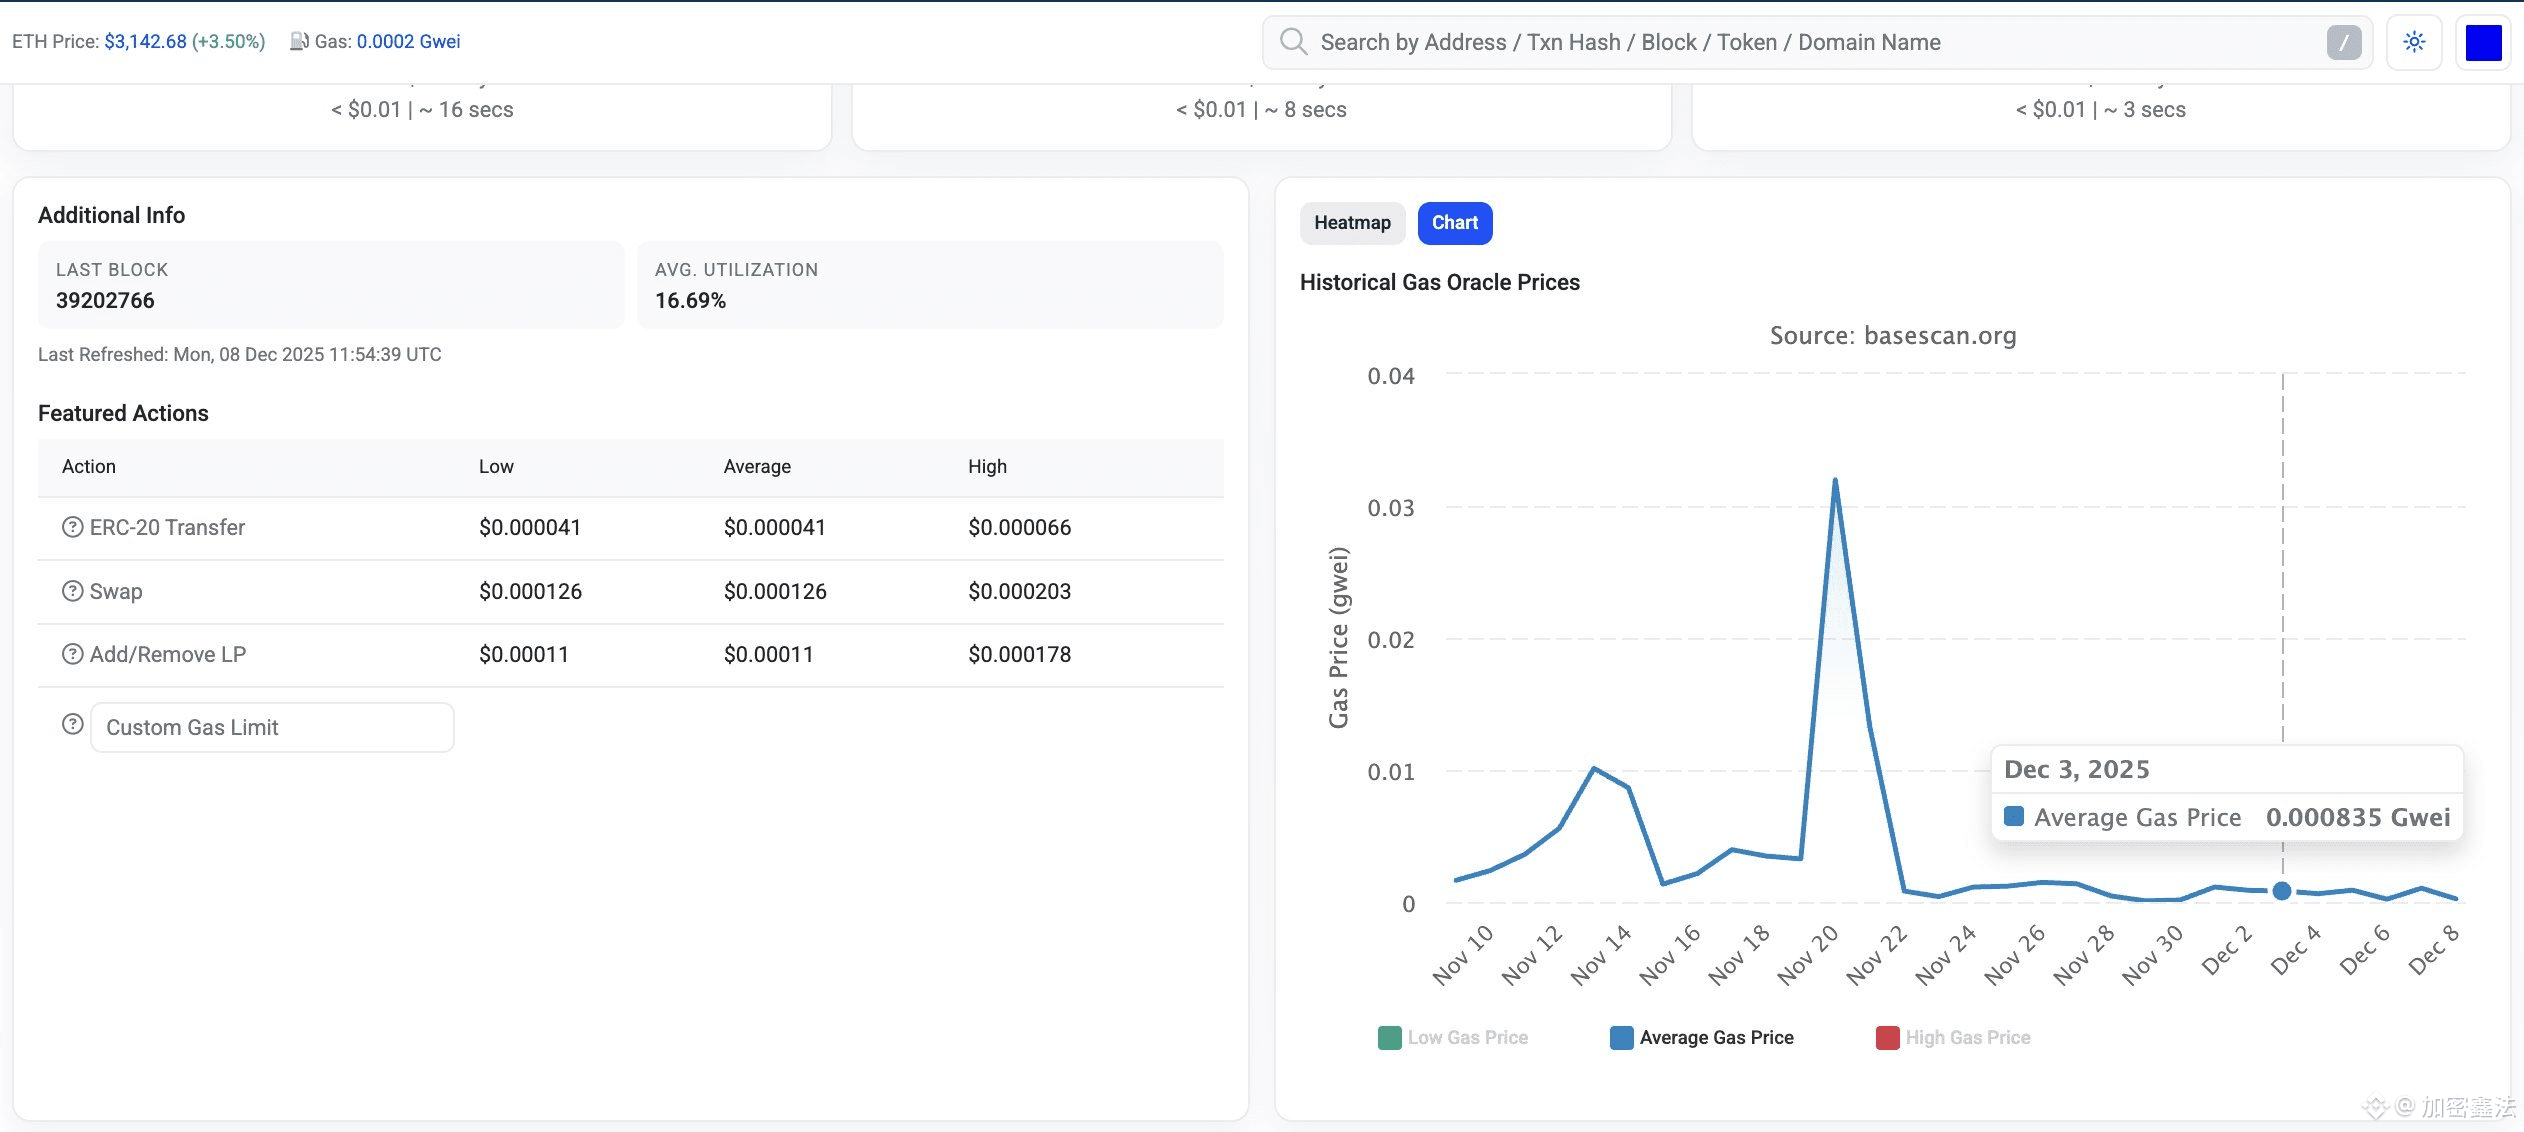This screenshot has height=1132, width=2524.
Task: Toggle High Gas Price legend series
Action: click(1966, 1038)
